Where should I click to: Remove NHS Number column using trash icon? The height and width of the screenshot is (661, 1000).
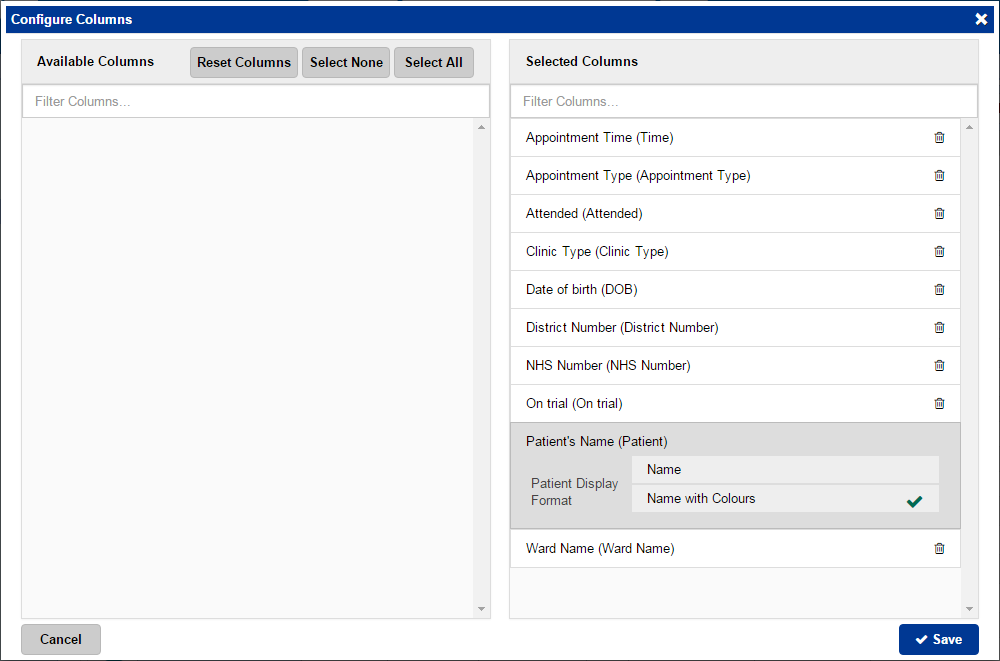tap(939, 366)
